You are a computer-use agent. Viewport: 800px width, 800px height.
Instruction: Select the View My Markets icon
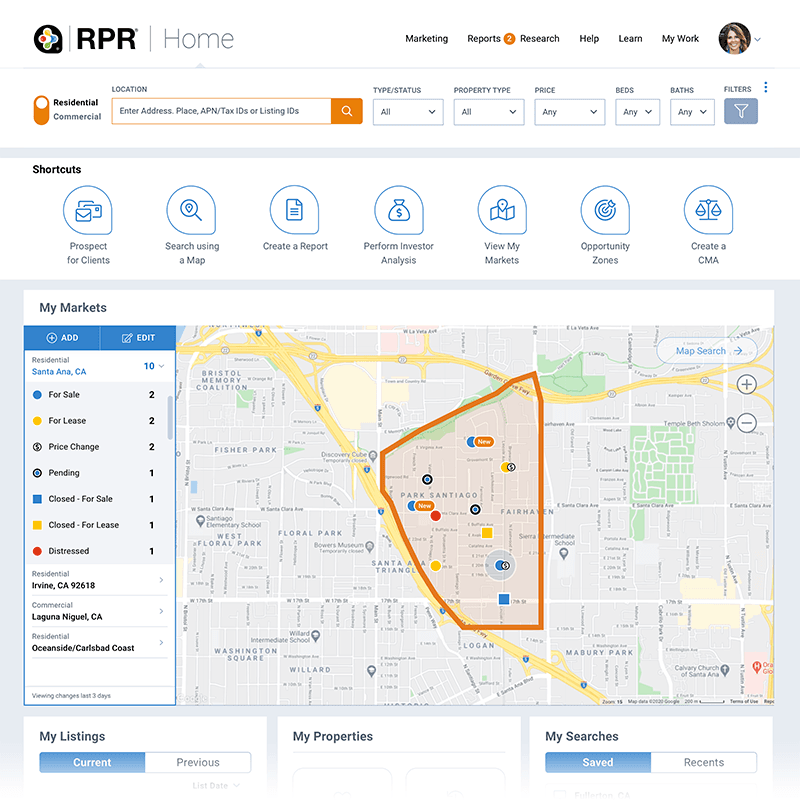(502, 210)
